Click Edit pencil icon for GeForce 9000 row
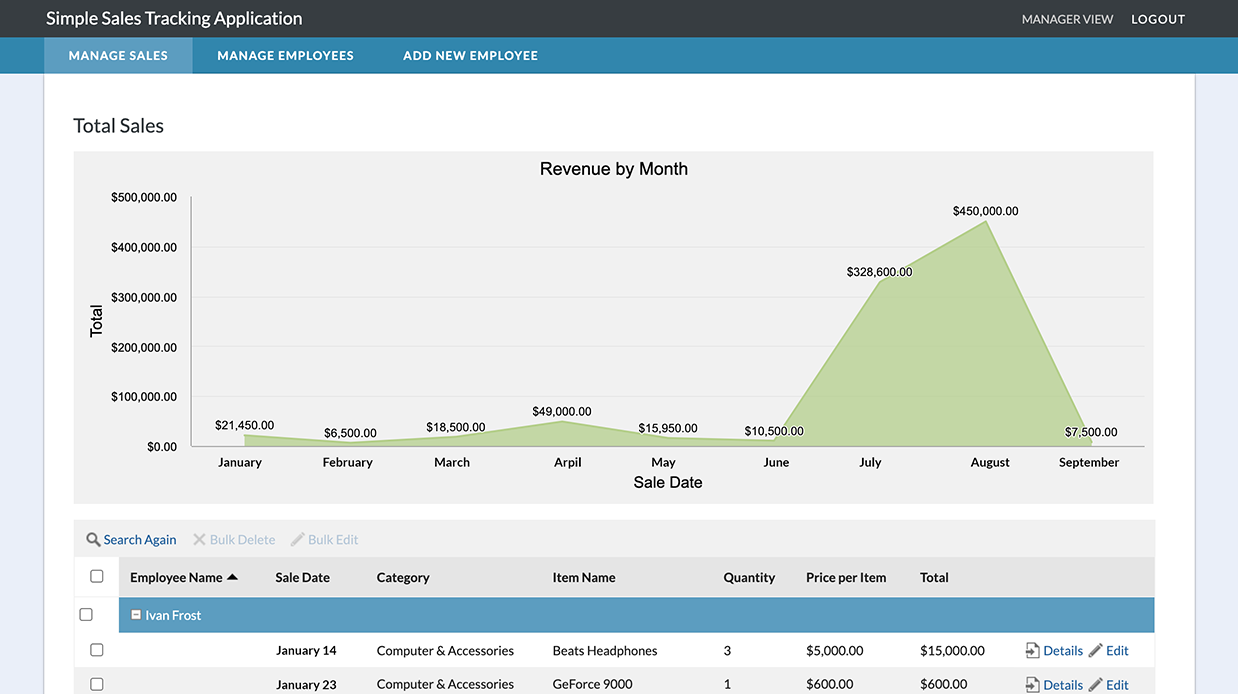1238x694 pixels. point(1096,685)
